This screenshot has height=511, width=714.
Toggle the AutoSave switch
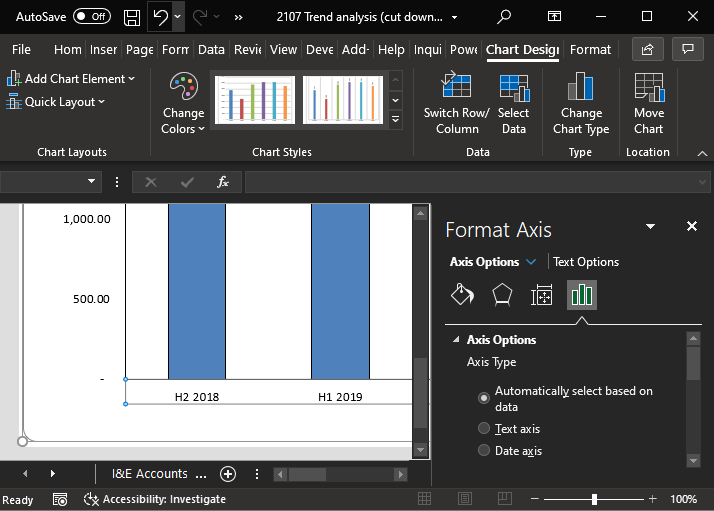coord(92,17)
